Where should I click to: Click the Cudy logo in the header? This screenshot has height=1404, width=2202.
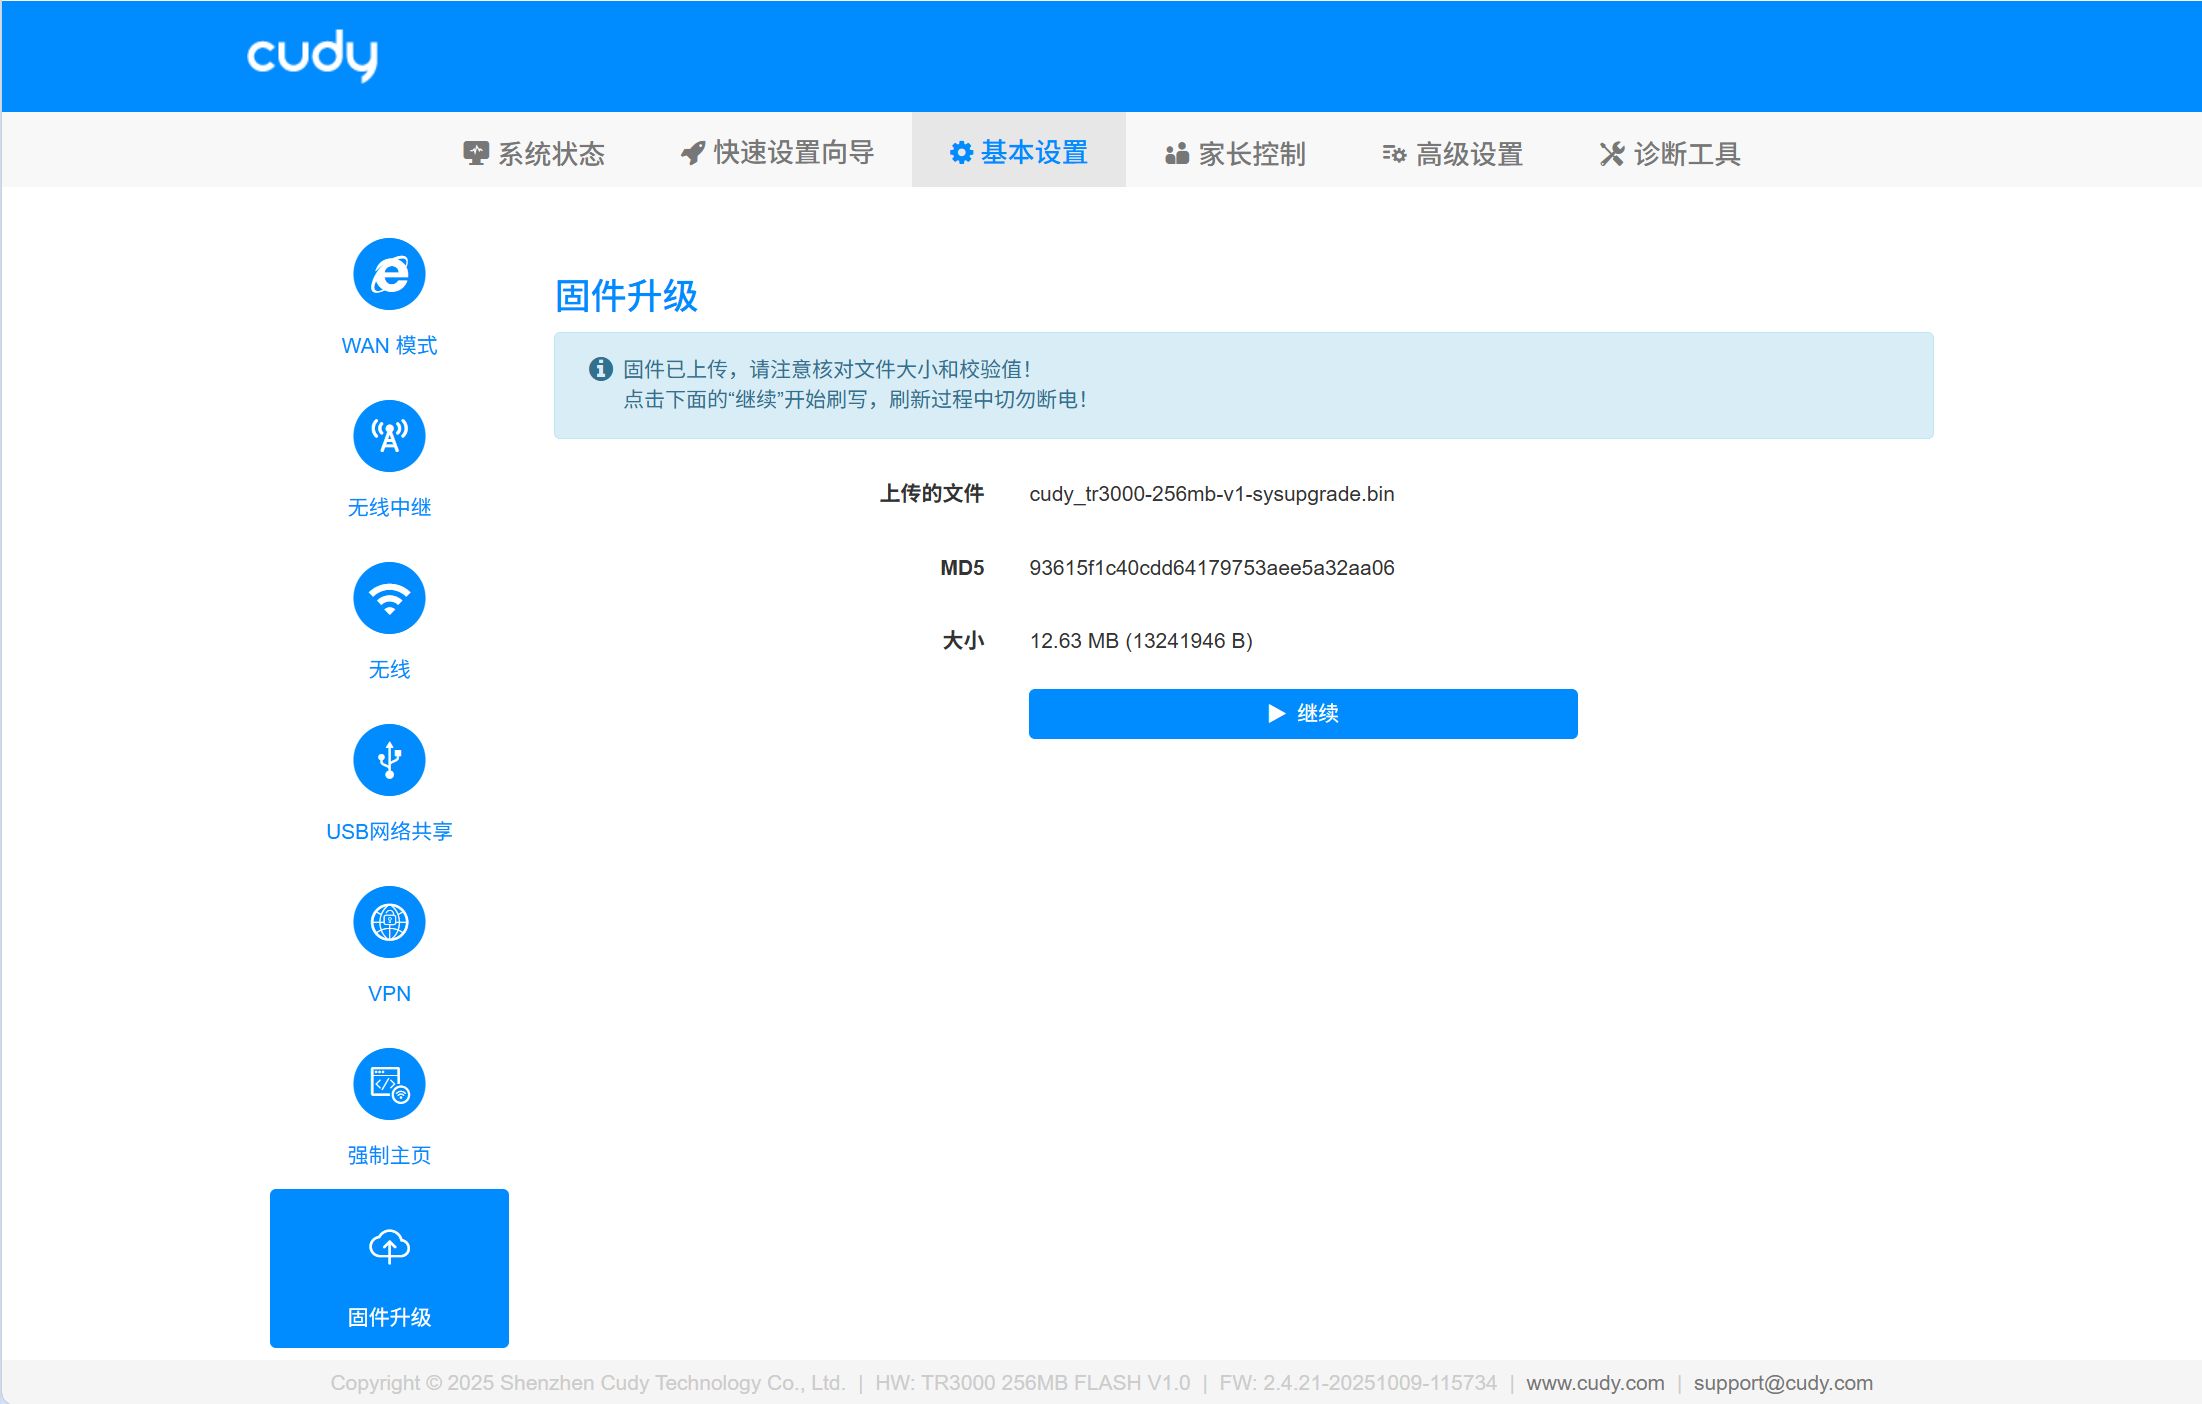313,55
